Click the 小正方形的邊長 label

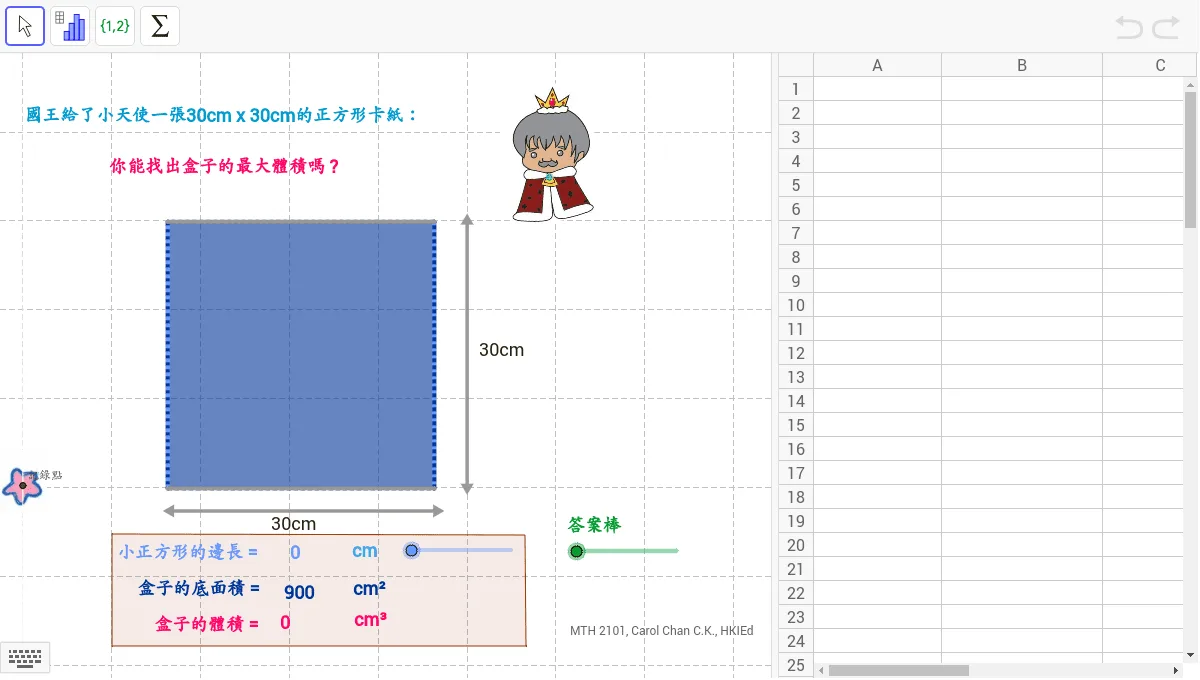[x=188, y=551]
